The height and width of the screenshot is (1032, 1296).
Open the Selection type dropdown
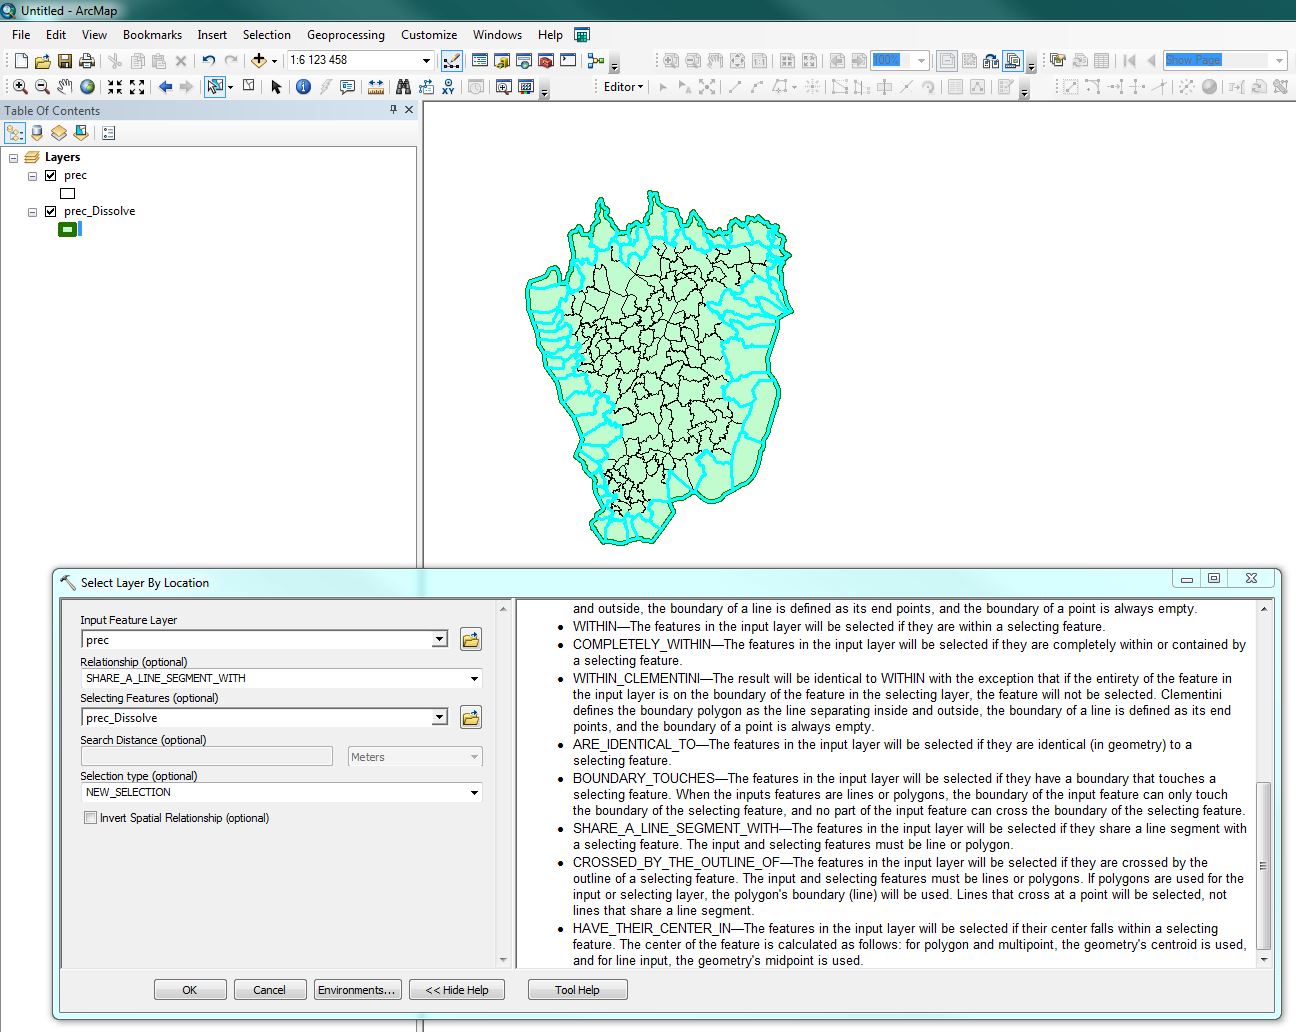pyautogui.click(x=474, y=792)
